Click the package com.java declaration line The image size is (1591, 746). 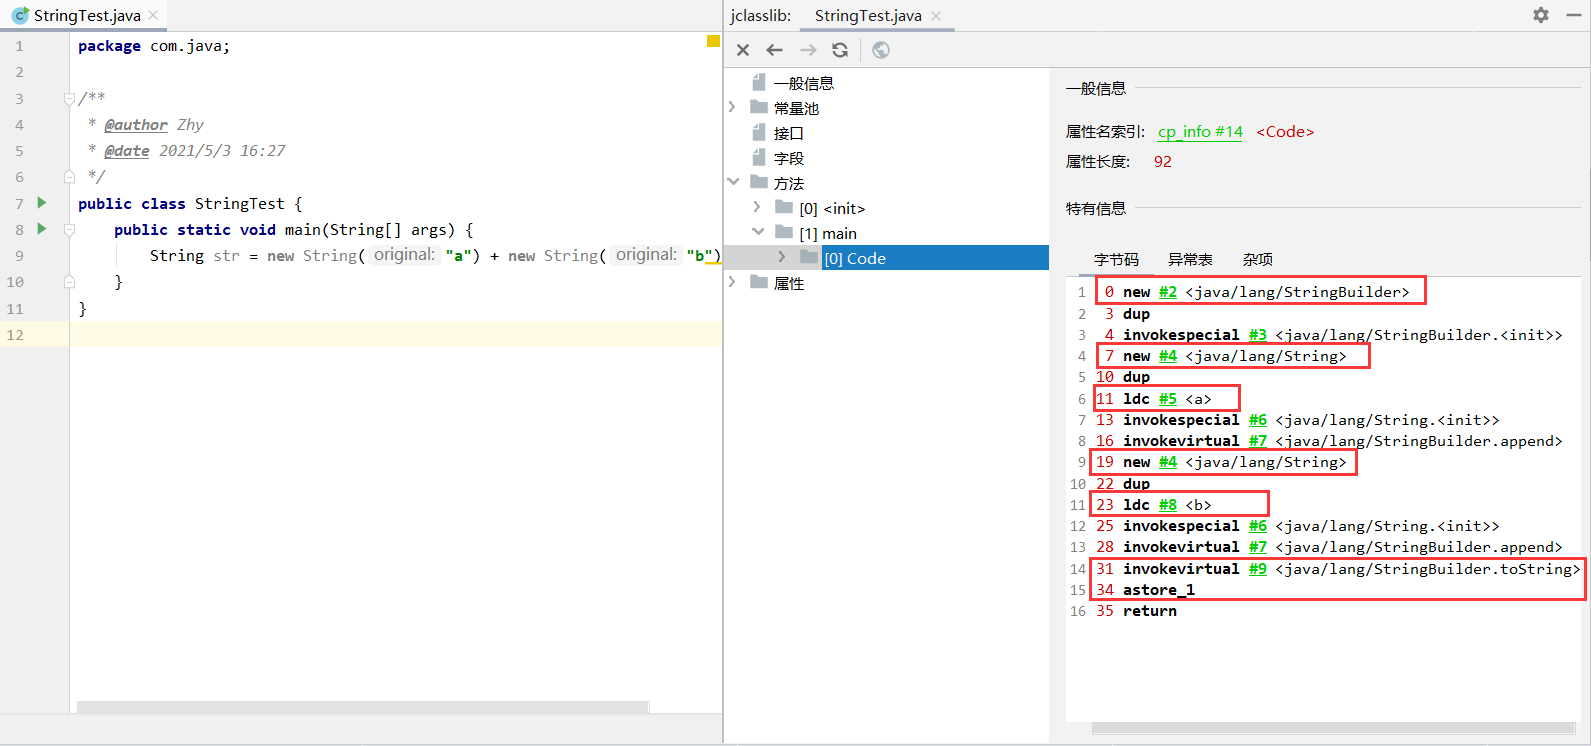[154, 46]
